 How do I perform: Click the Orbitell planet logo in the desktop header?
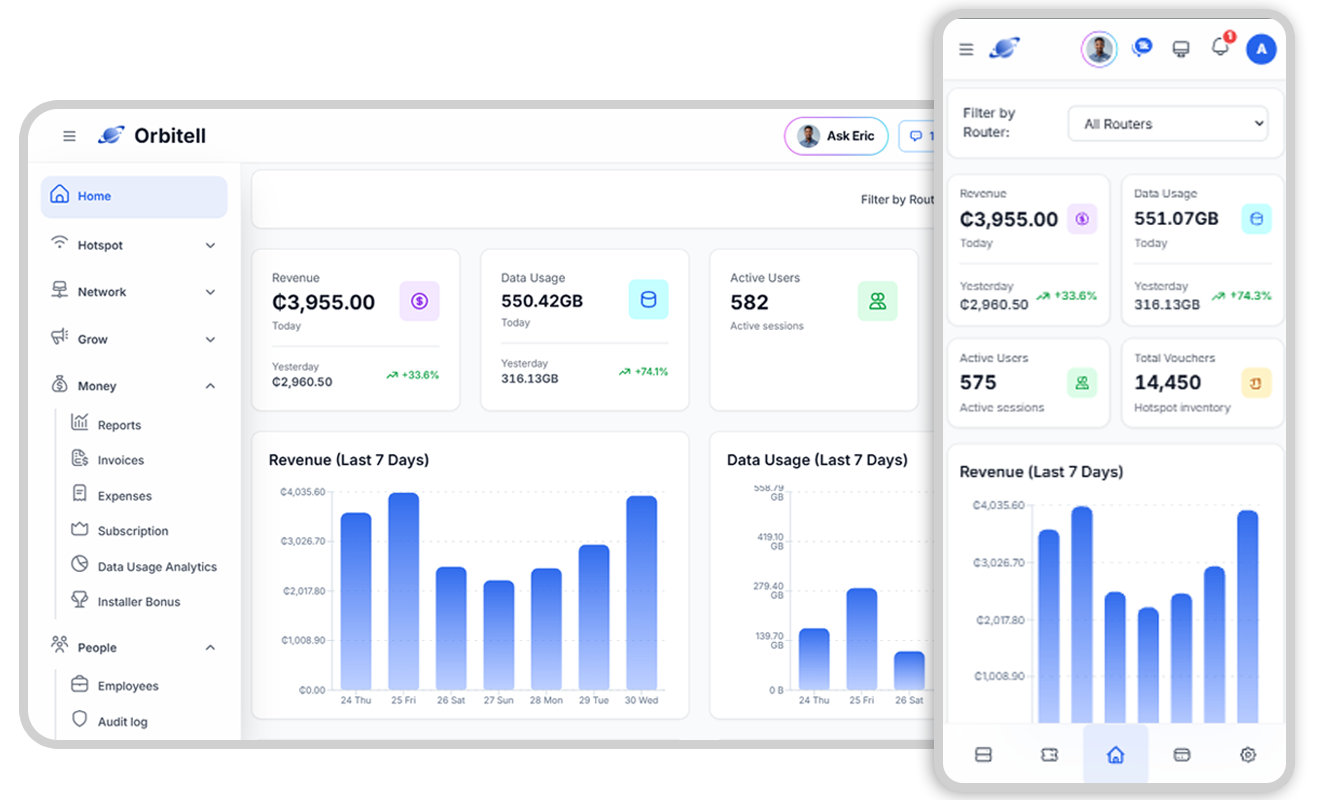(x=111, y=135)
